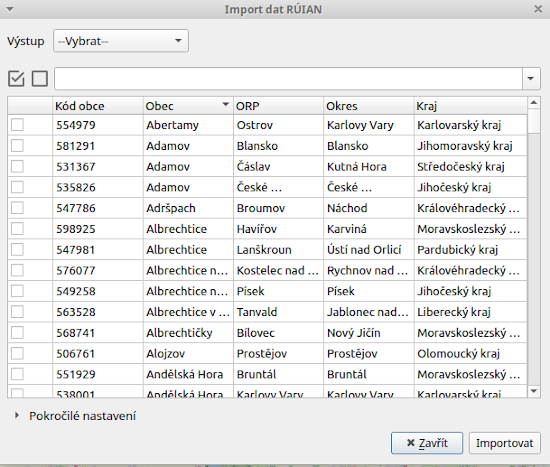Tick the checkbox for Abertamy row
550x467 pixels.
[17, 125]
